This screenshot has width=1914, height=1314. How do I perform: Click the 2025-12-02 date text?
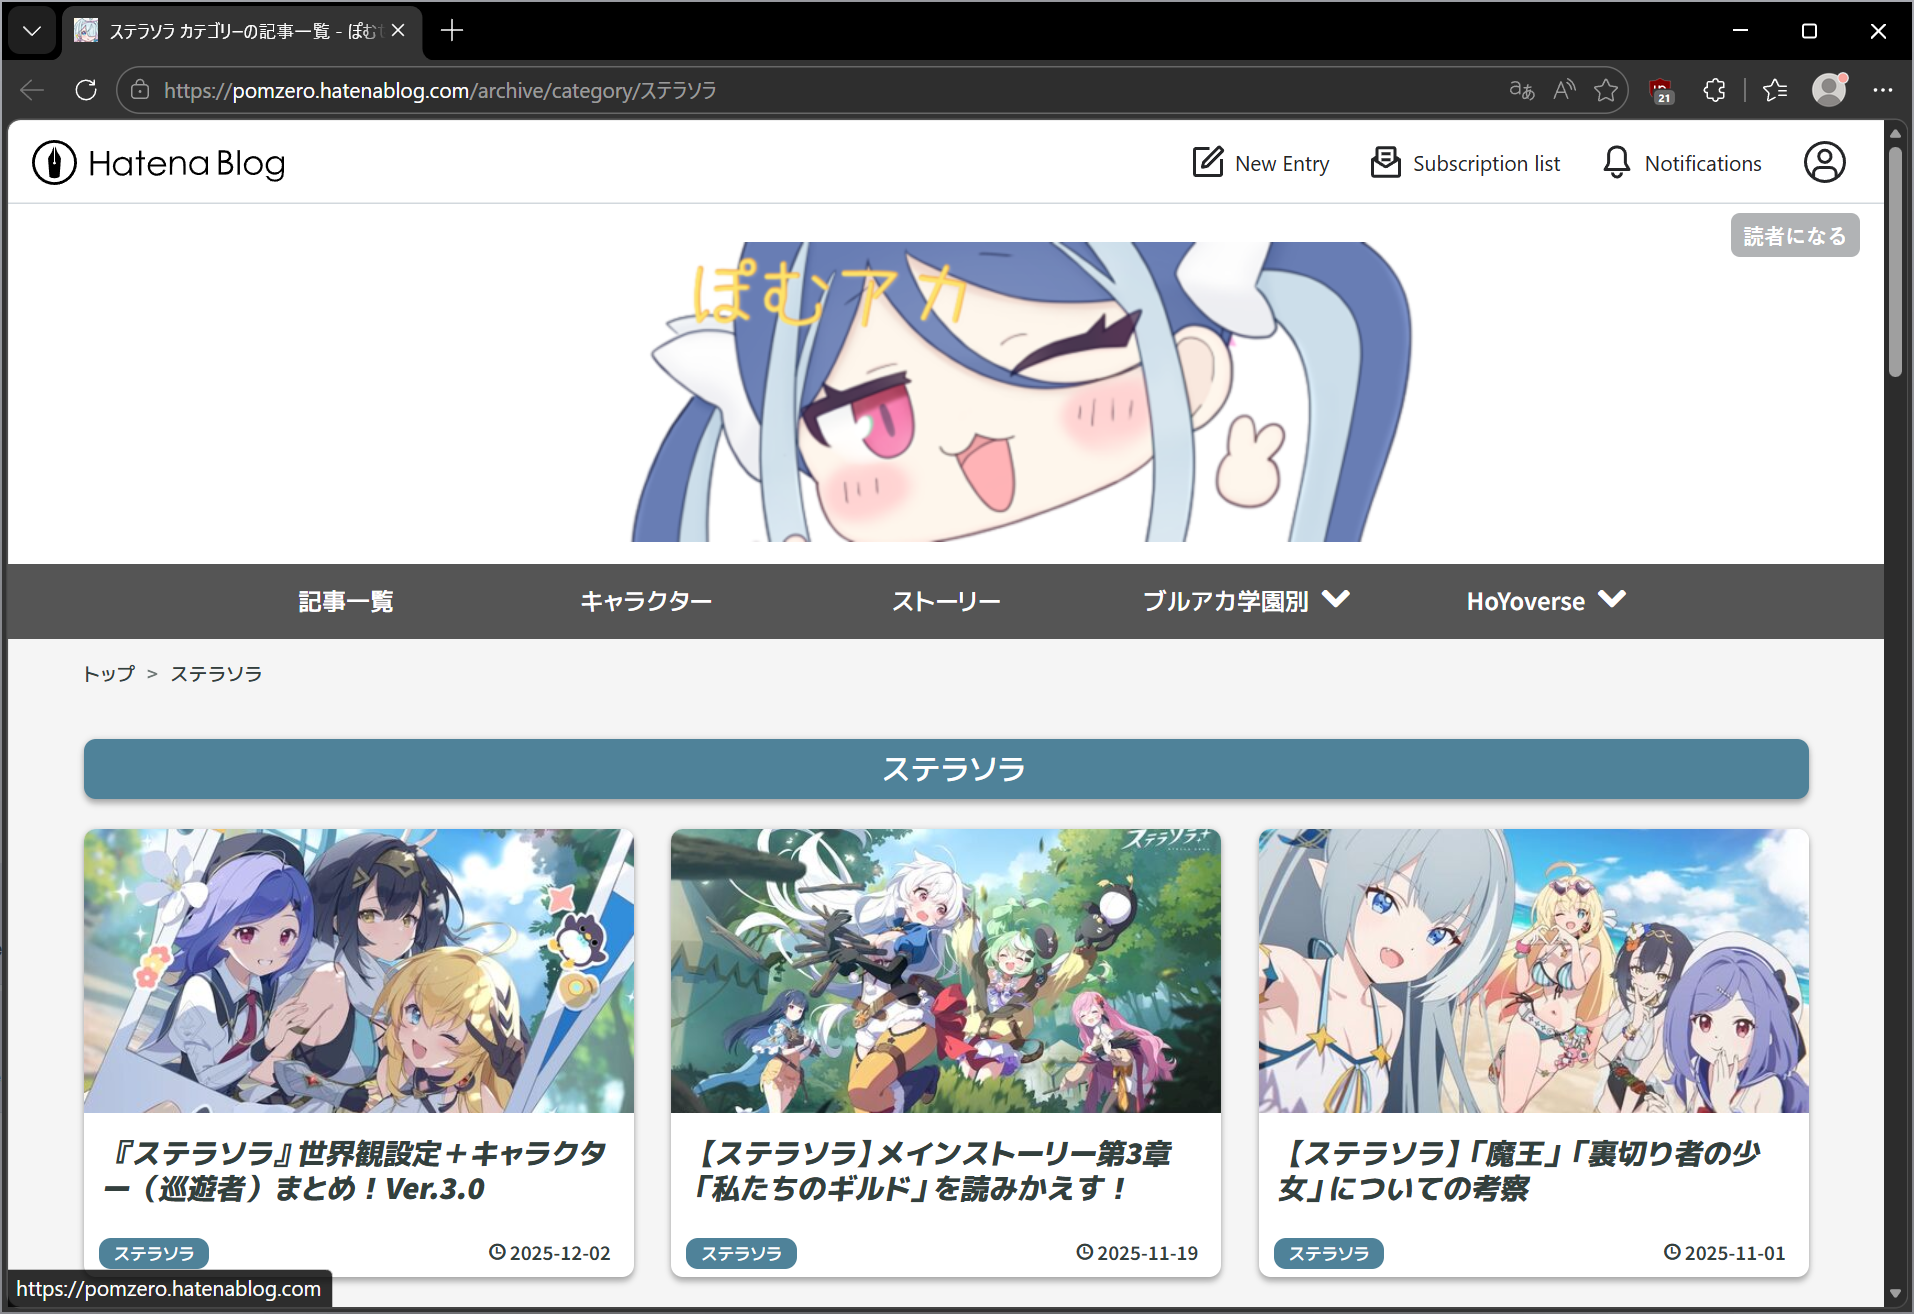[560, 1253]
